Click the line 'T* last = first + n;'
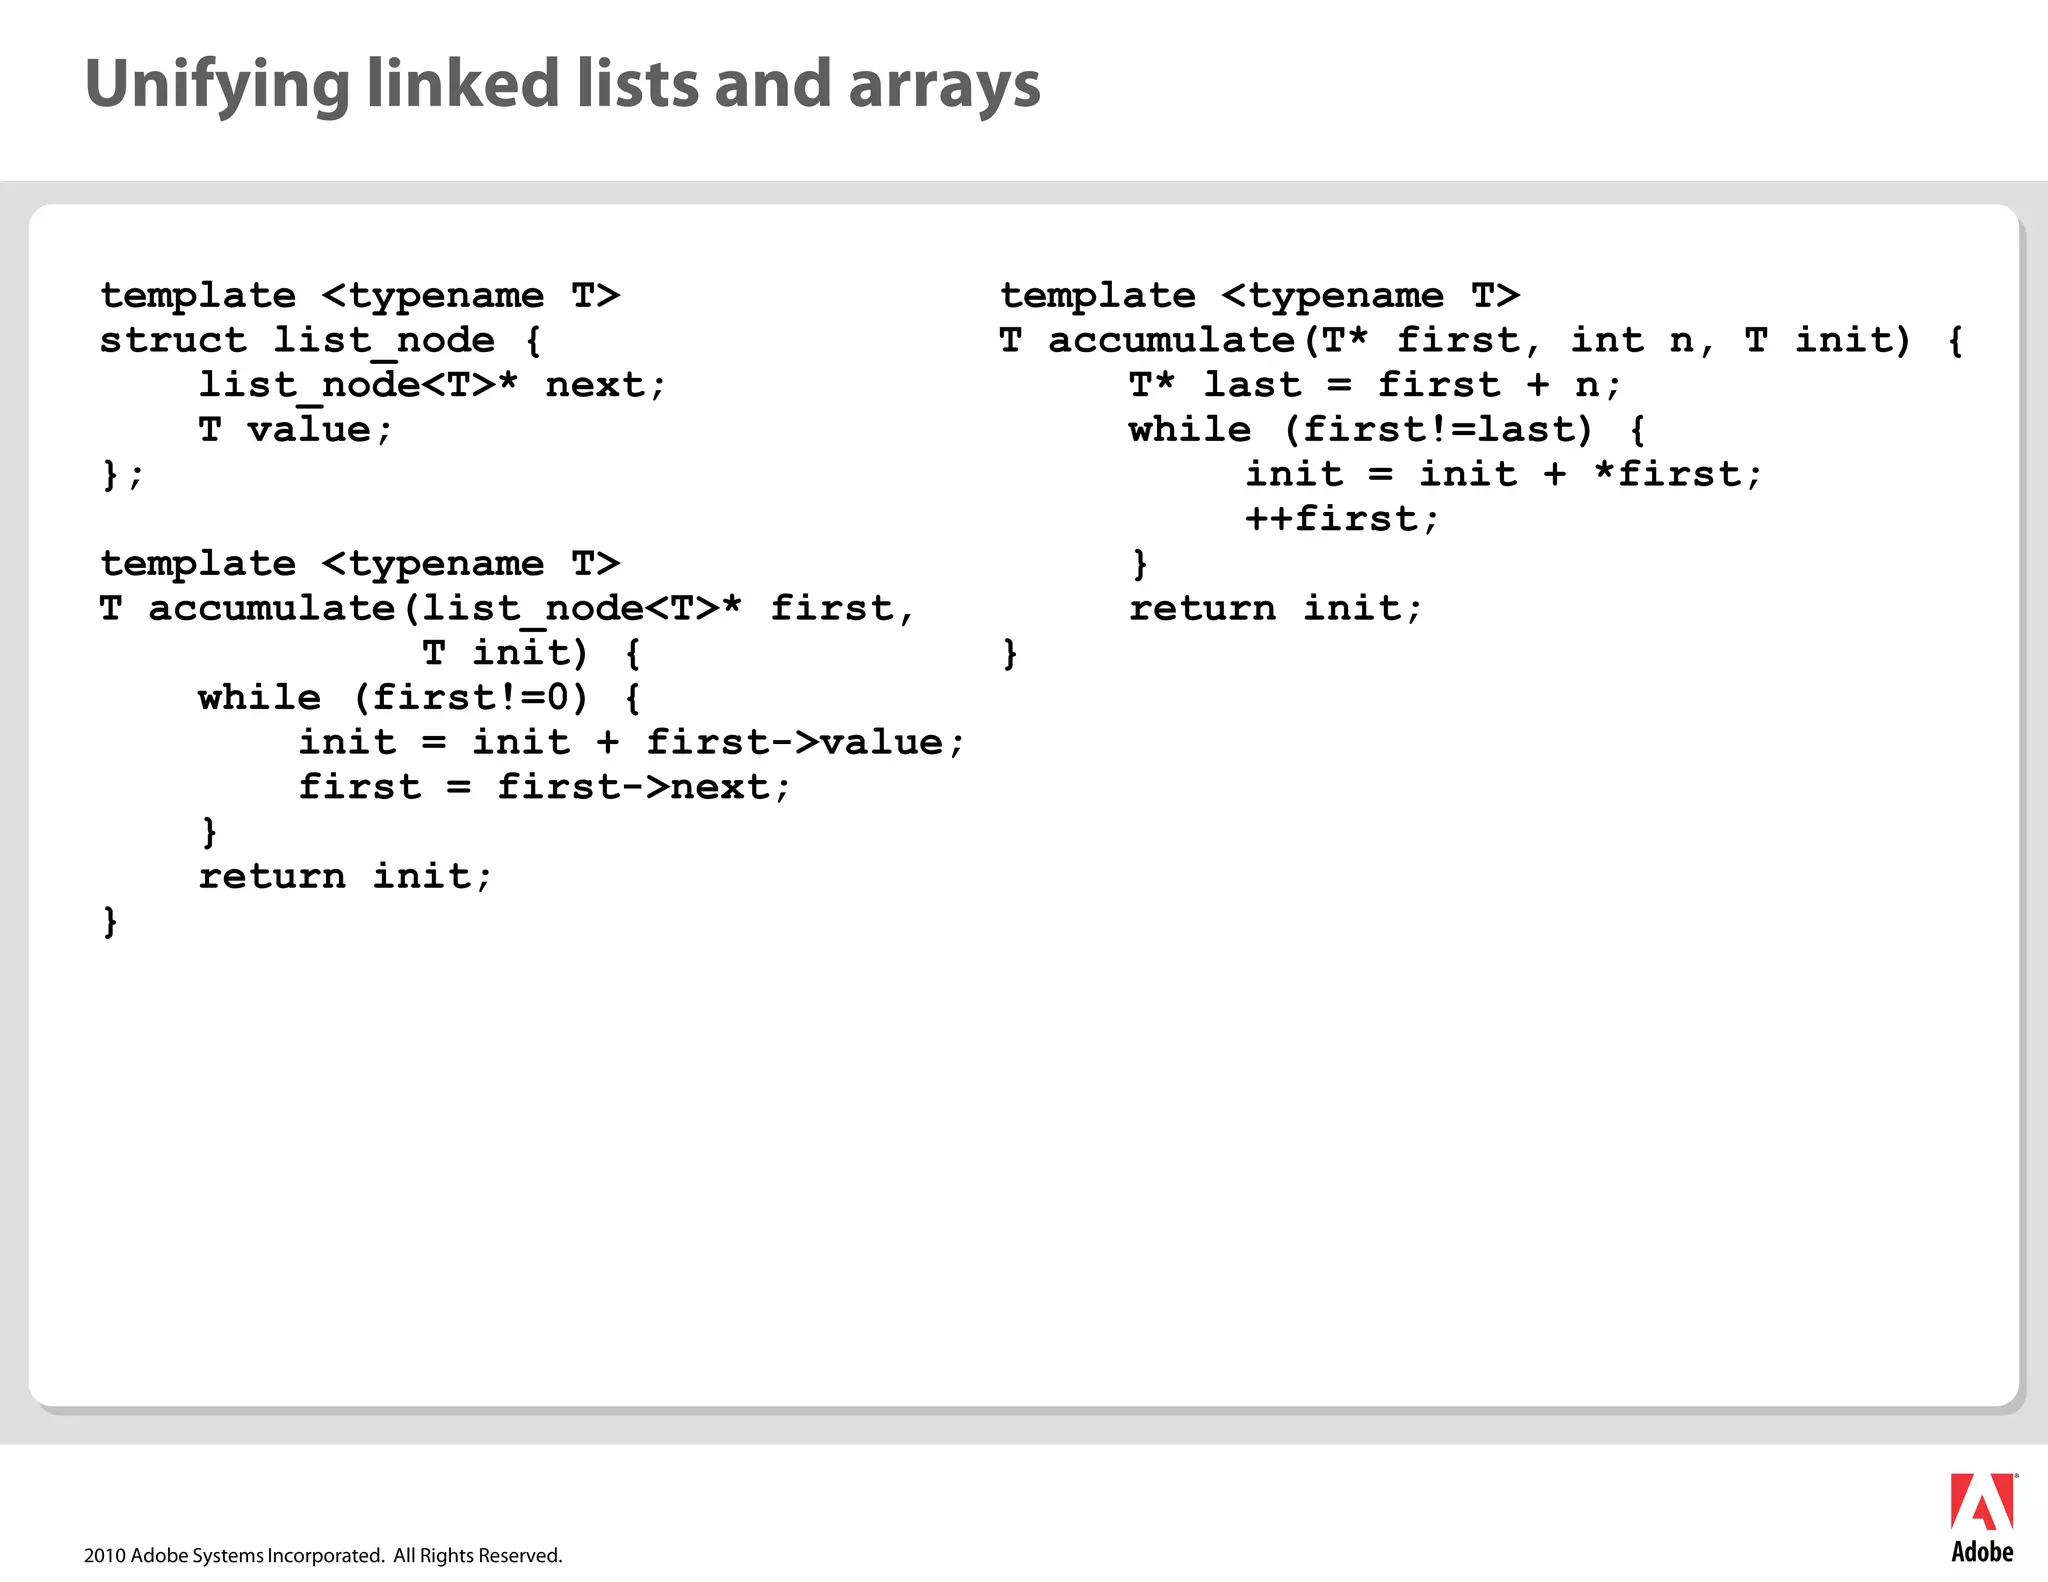The width and height of the screenshot is (2048, 1582). [1375, 385]
